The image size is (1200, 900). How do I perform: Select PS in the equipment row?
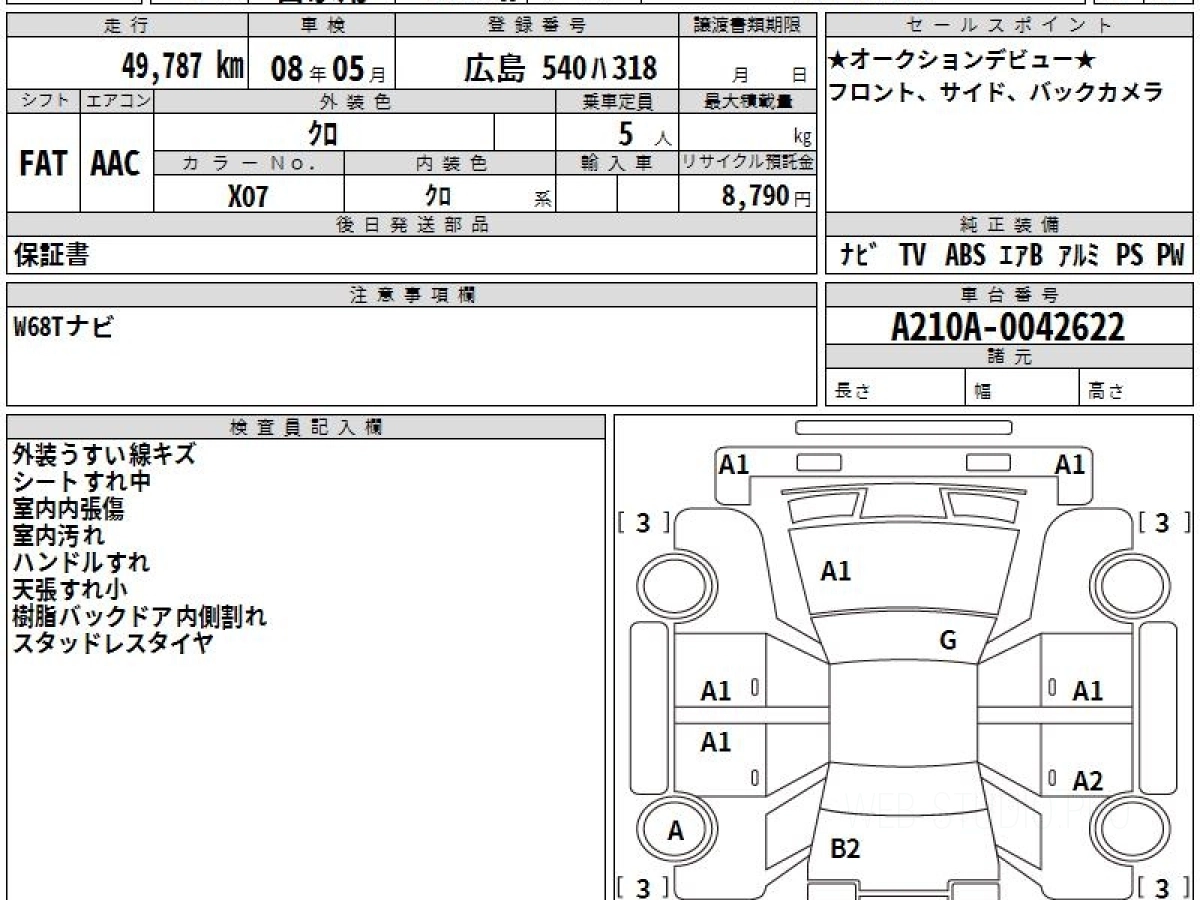[1130, 255]
